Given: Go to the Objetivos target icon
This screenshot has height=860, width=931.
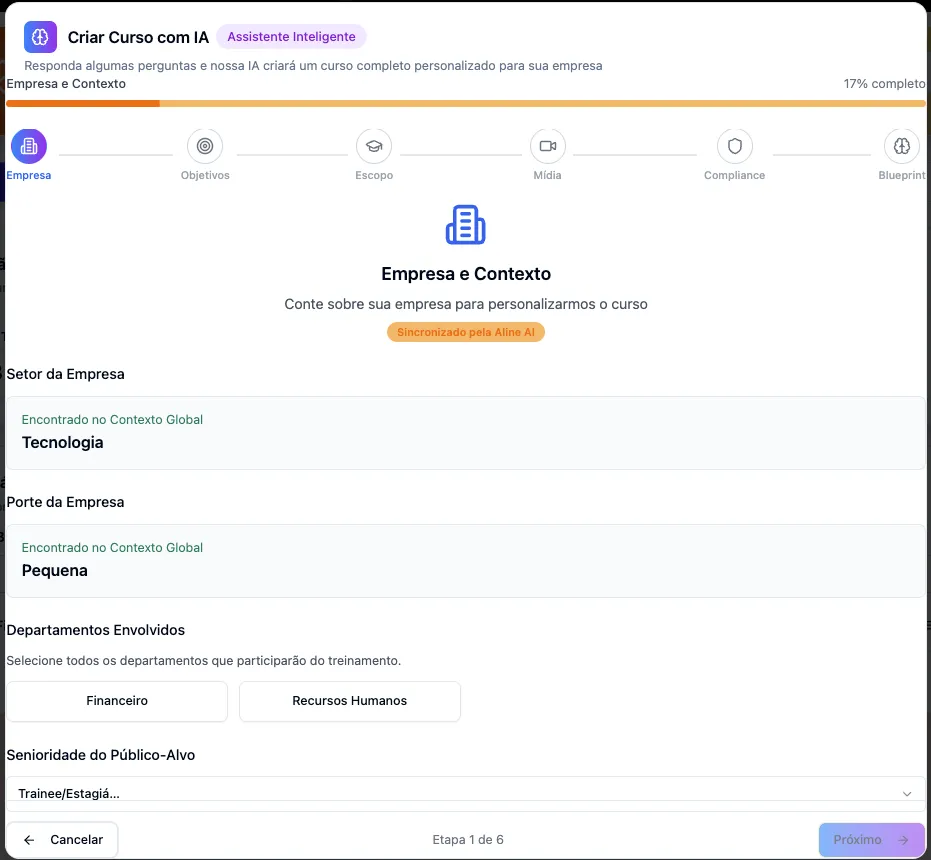Looking at the screenshot, I should 205,146.
